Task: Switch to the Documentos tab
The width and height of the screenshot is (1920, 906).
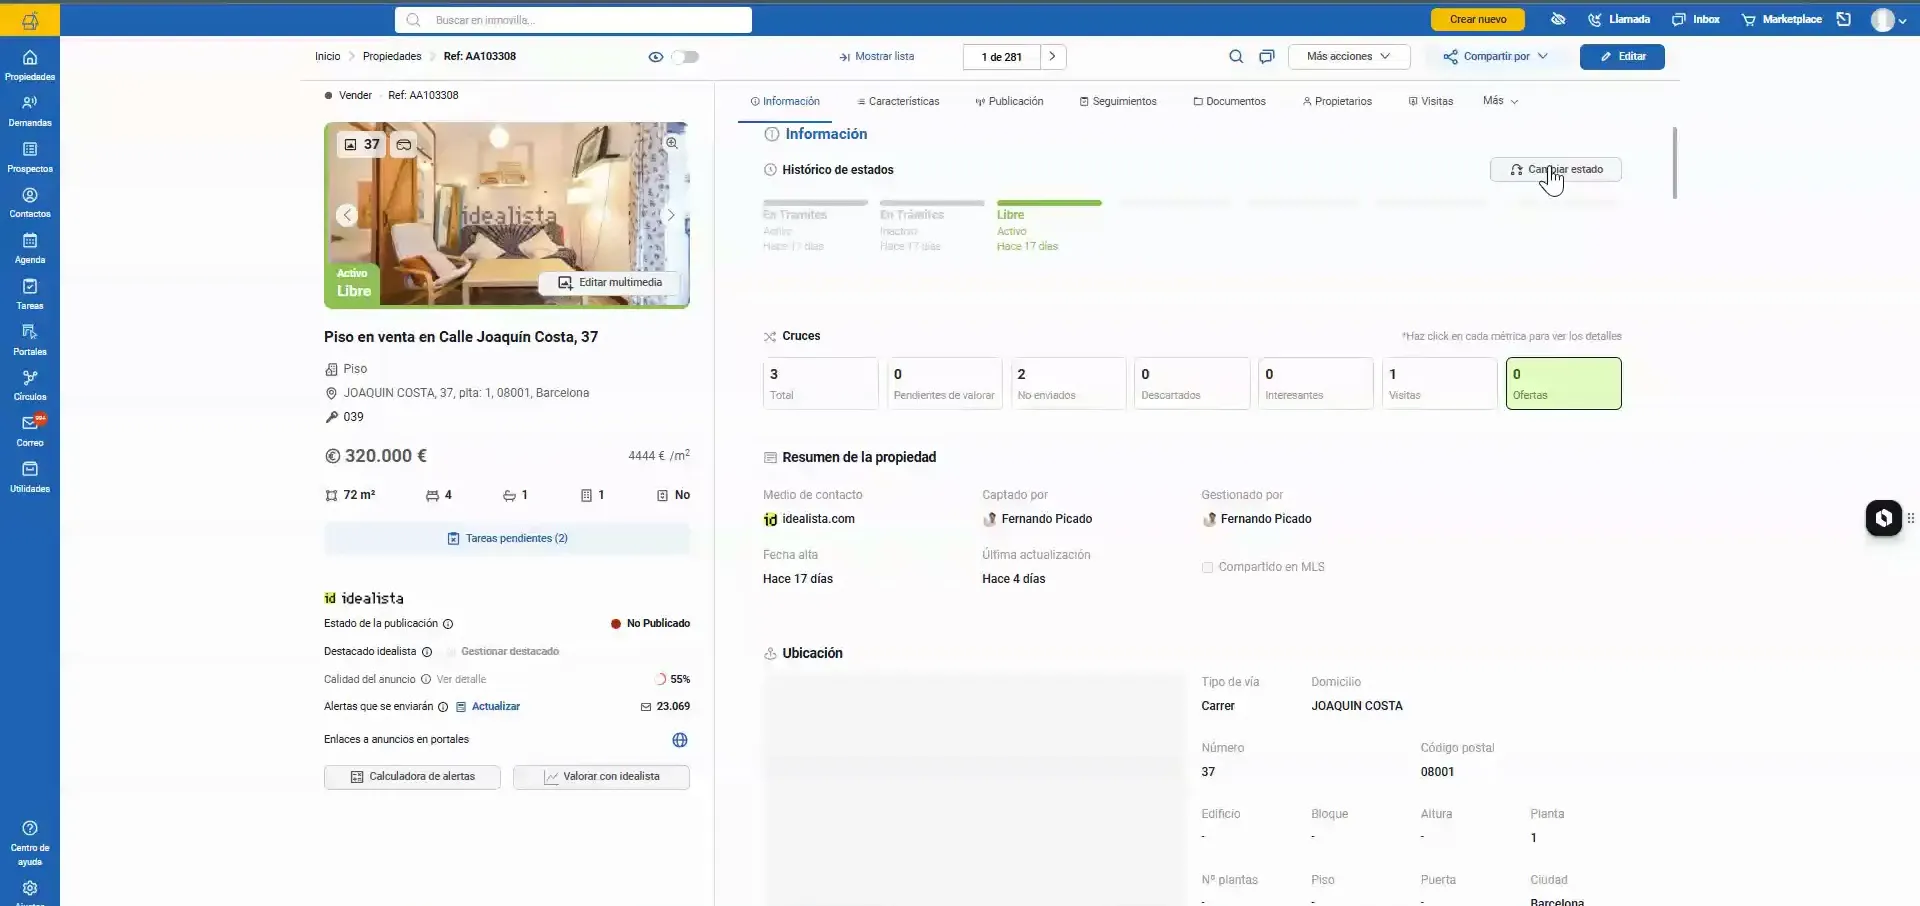Action: coord(1230,102)
